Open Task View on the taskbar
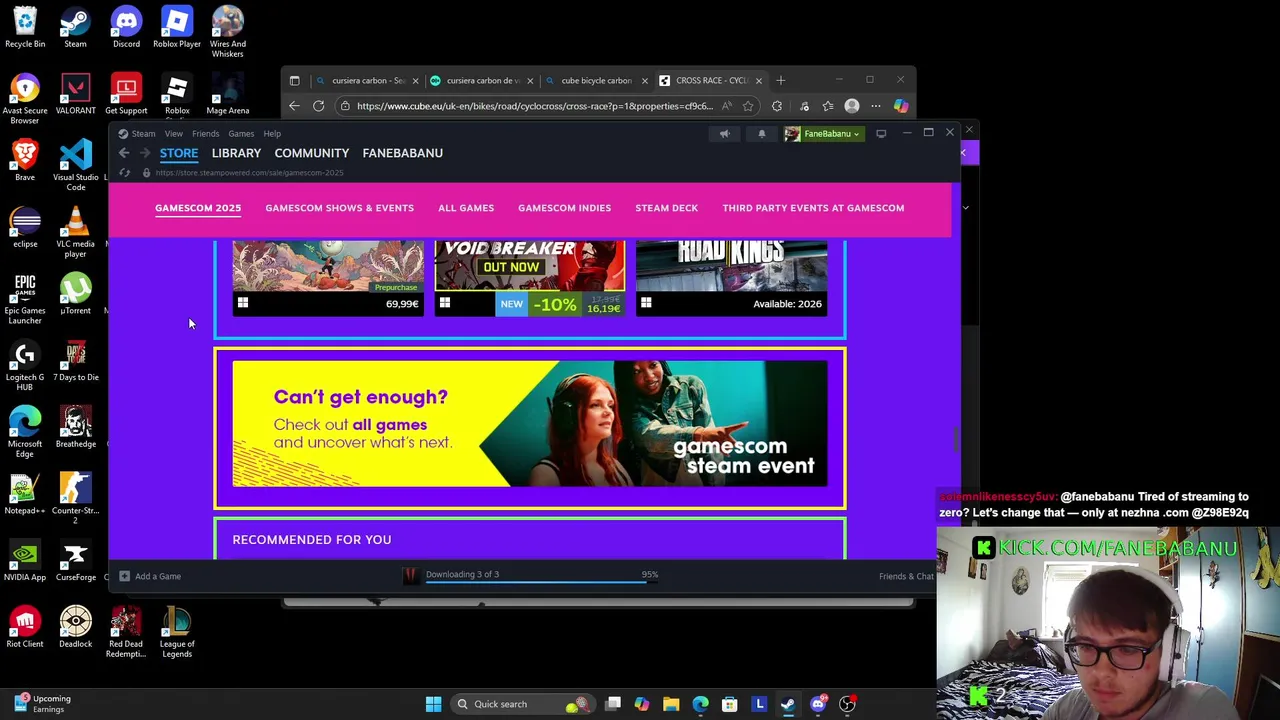Image resolution: width=1280 pixels, height=720 pixels. click(x=613, y=704)
